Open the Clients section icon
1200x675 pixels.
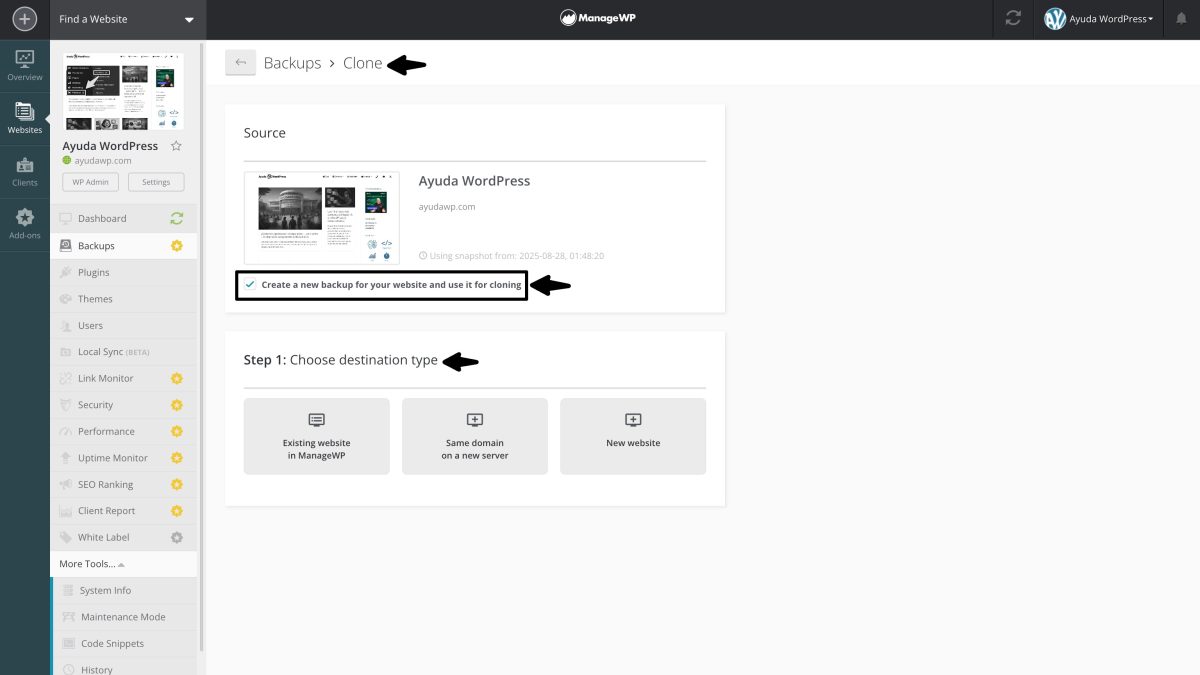click(x=24, y=168)
